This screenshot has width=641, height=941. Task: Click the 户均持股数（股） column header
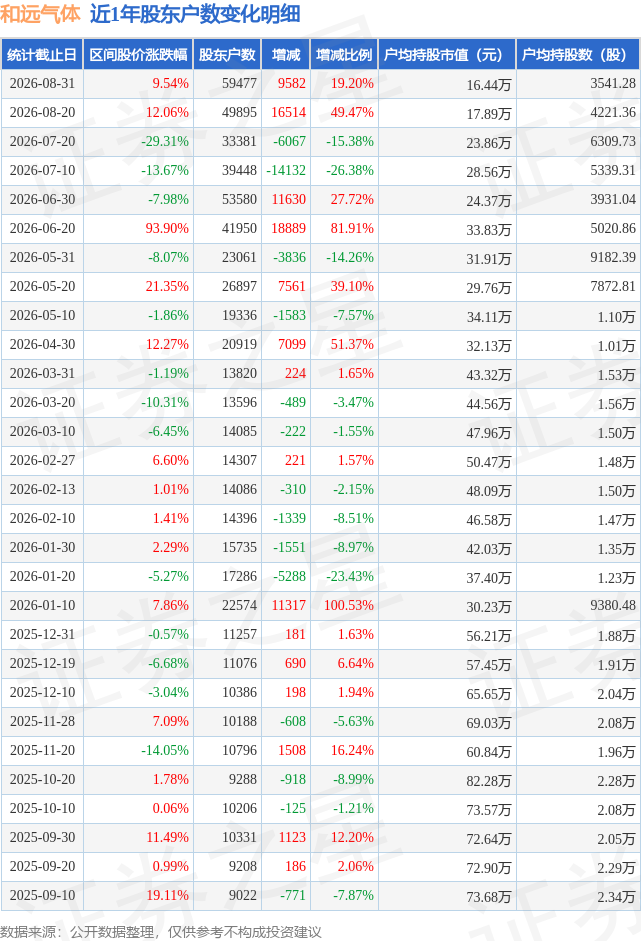(578, 55)
